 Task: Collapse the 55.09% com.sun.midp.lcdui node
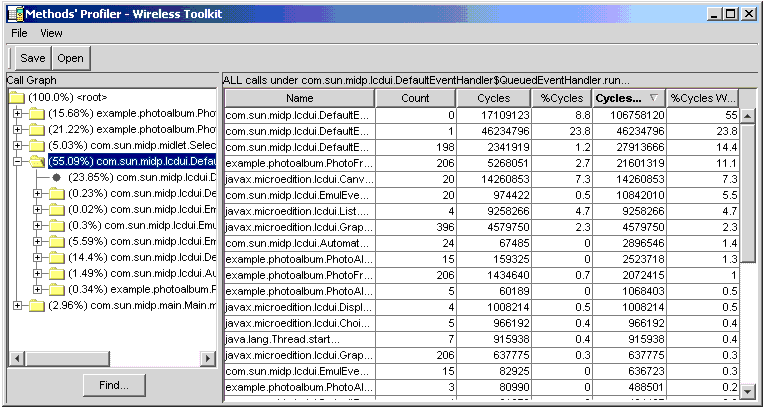(x=17, y=162)
